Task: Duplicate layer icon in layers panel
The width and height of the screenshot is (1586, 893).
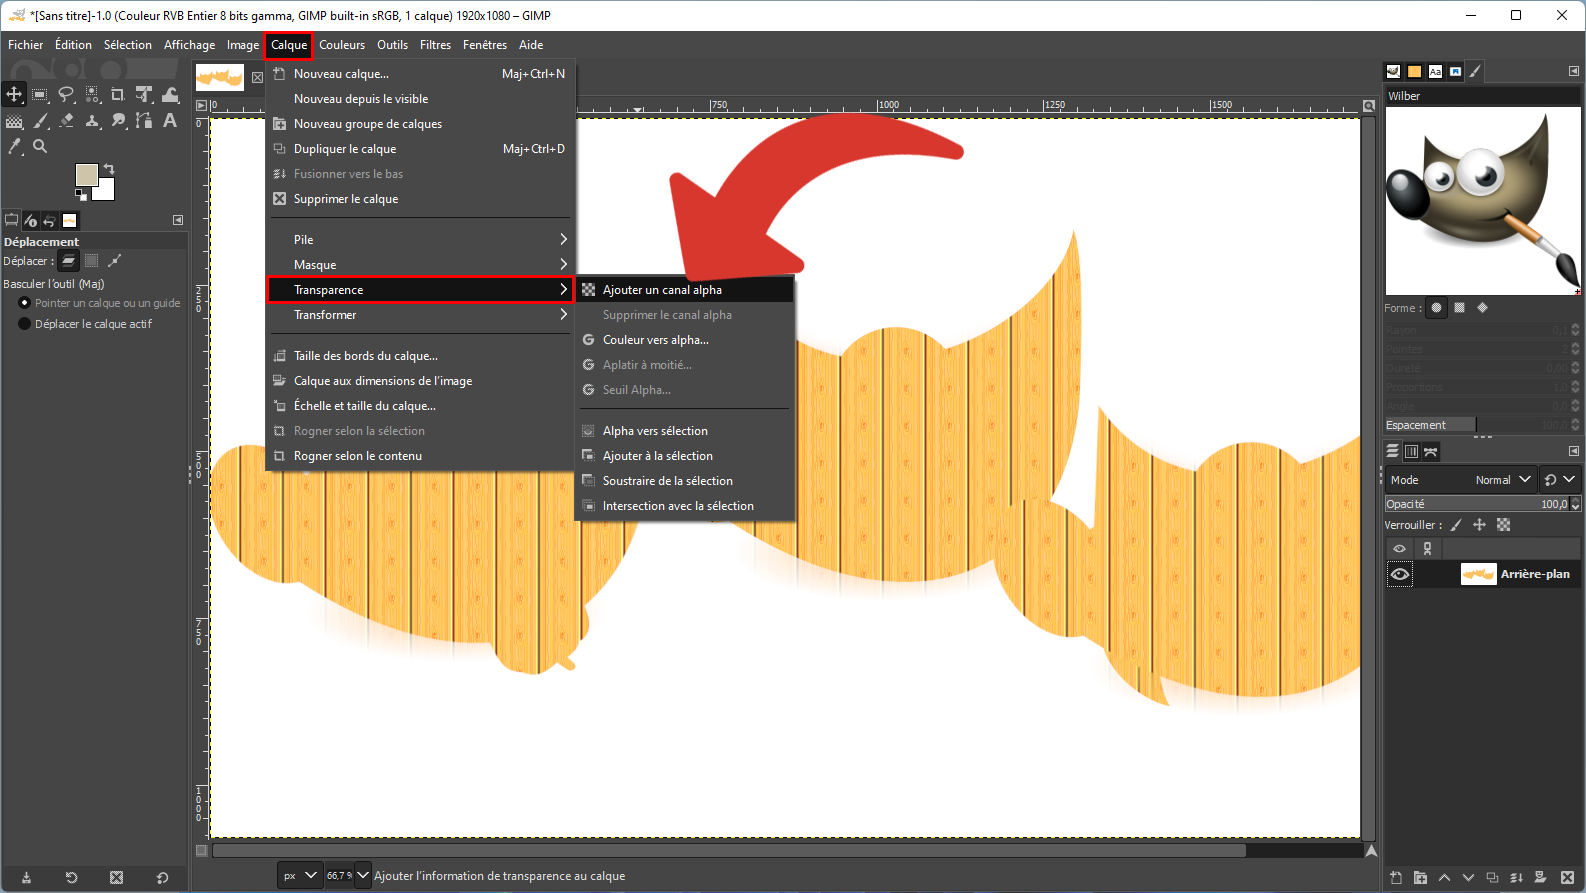Action: pyautogui.click(x=1492, y=878)
